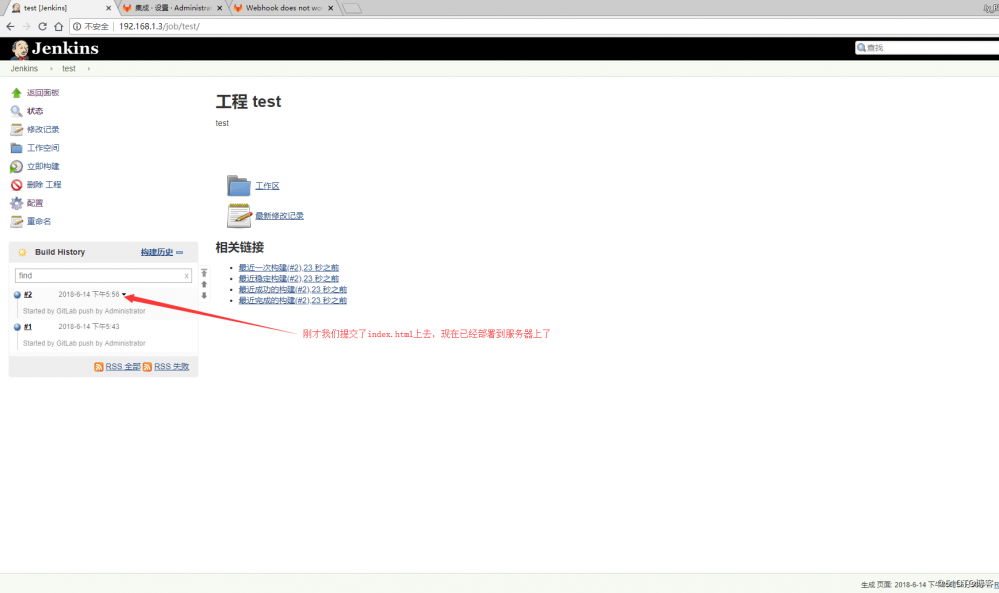Open the RSS 失败 feed link

pyautogui.click(x=171, y=367)
